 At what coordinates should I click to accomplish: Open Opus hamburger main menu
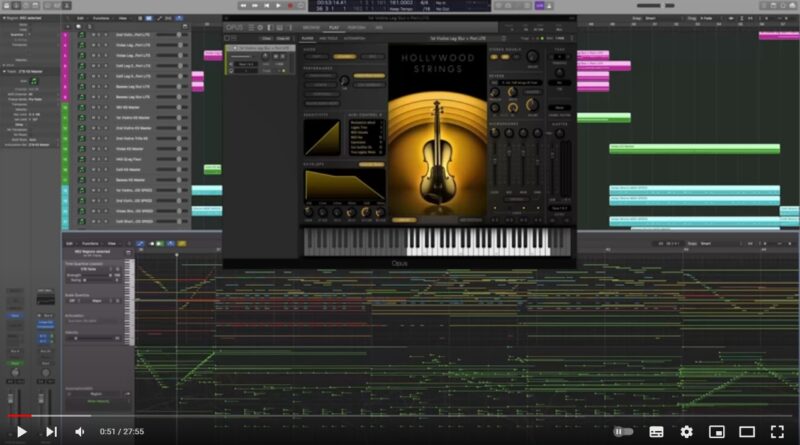[x=251, y=28]
